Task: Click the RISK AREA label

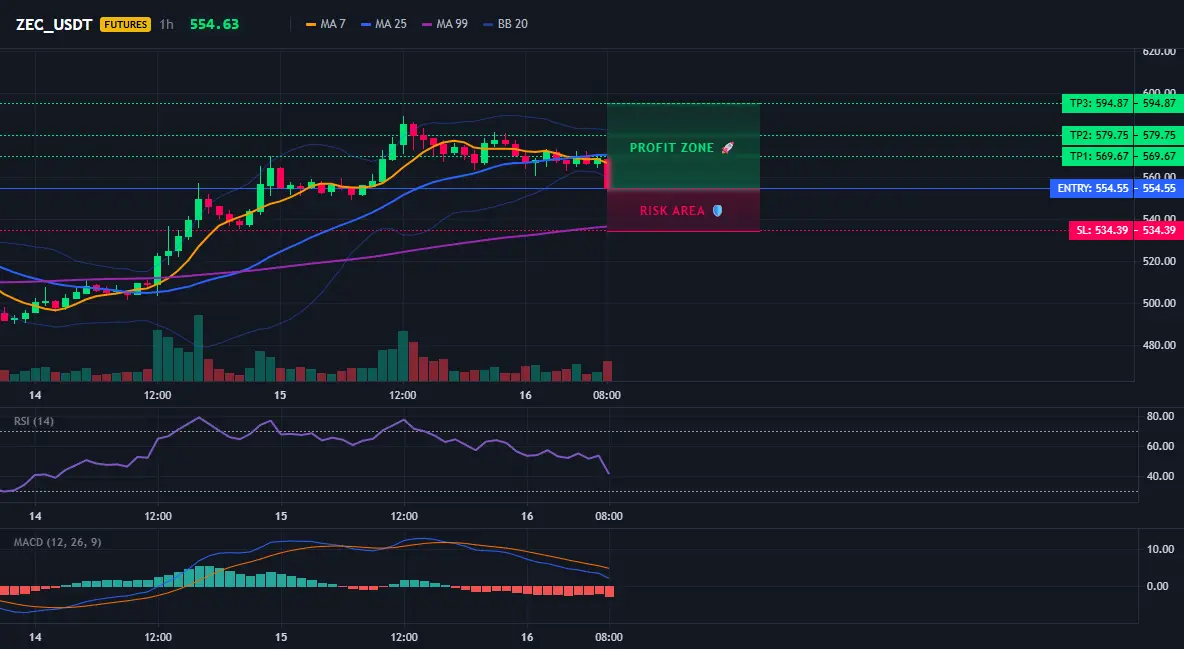Action: click(672, 211)
